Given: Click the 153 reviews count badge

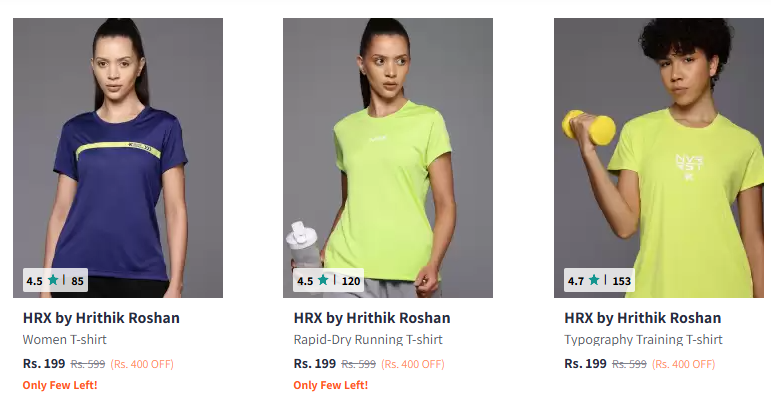Looking at the screenshot, I should (x=622, y=281).
